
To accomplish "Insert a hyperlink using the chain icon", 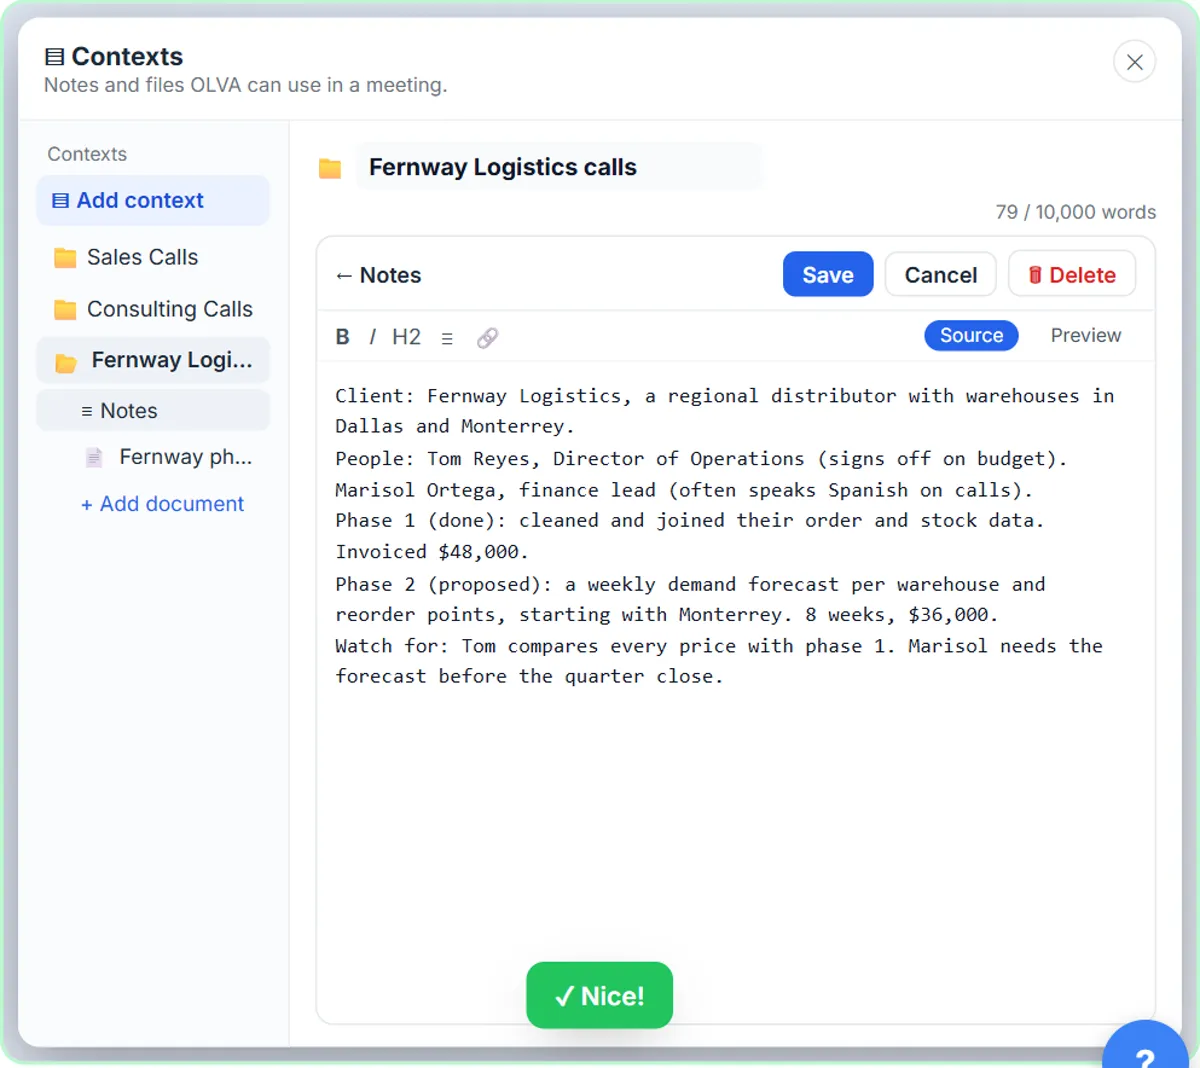I will 487,338.
